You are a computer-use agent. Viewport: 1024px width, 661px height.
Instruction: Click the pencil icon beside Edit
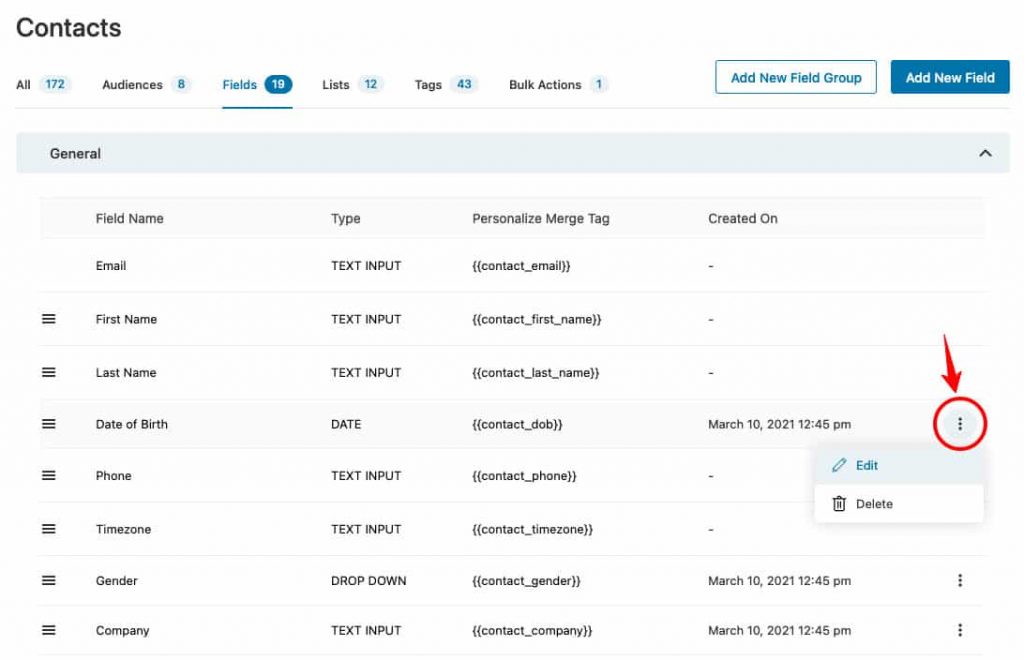tap(839, 465)
